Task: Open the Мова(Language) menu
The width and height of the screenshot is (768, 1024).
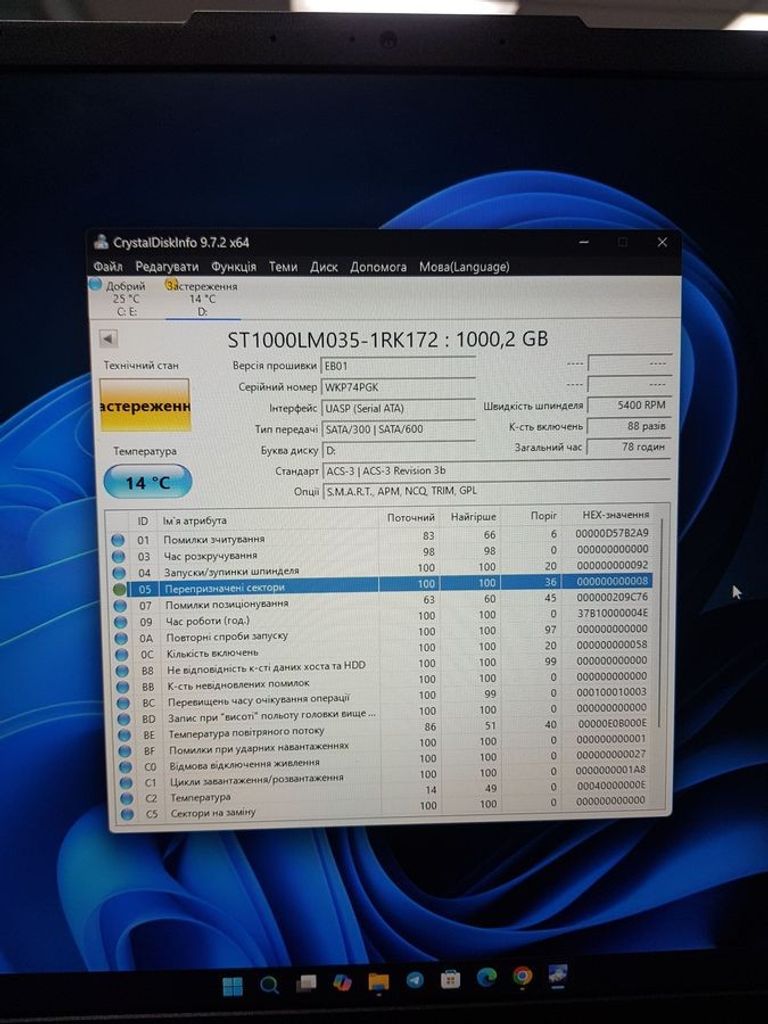Action: pyautogui.click(x=464, y=266)
